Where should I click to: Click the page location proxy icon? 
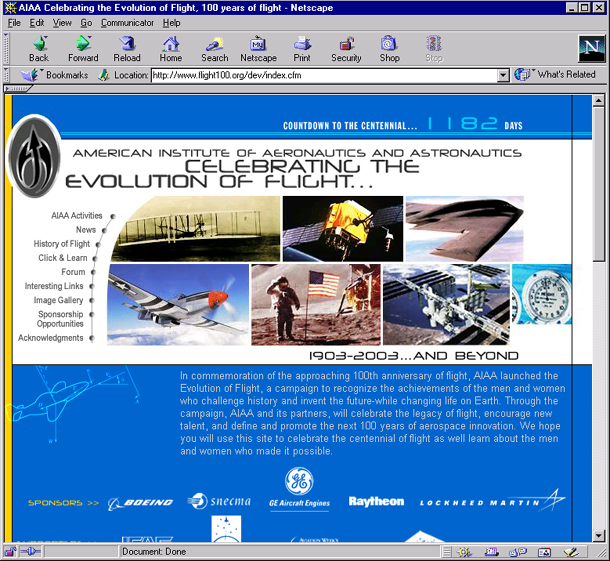[x=103, y=75]
